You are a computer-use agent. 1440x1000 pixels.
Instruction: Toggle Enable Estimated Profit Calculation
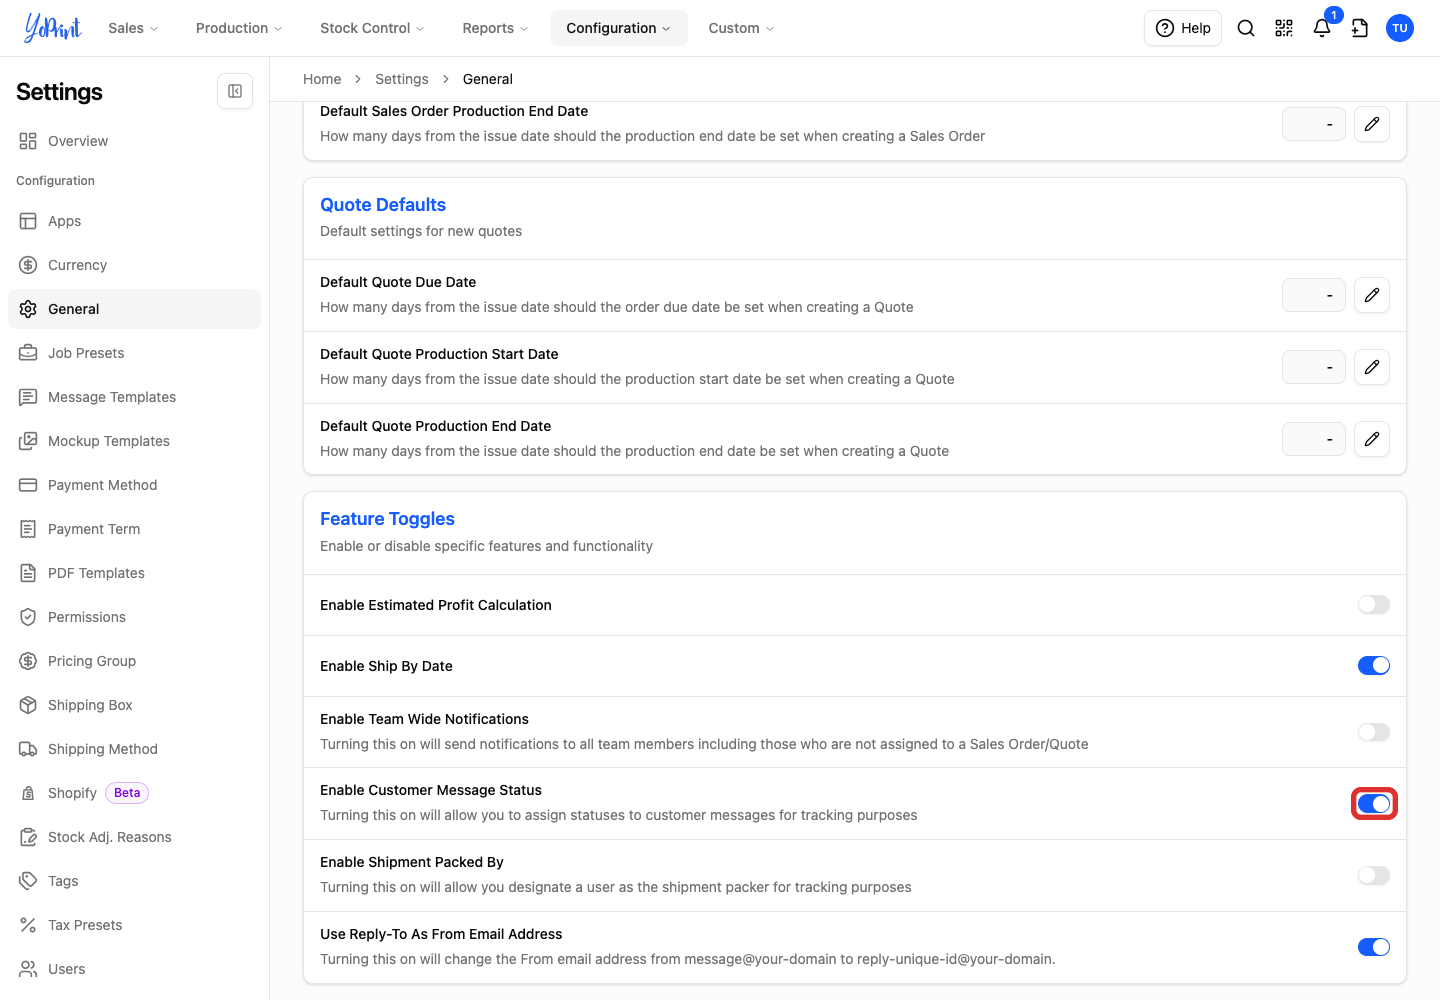pos(1374,604)
